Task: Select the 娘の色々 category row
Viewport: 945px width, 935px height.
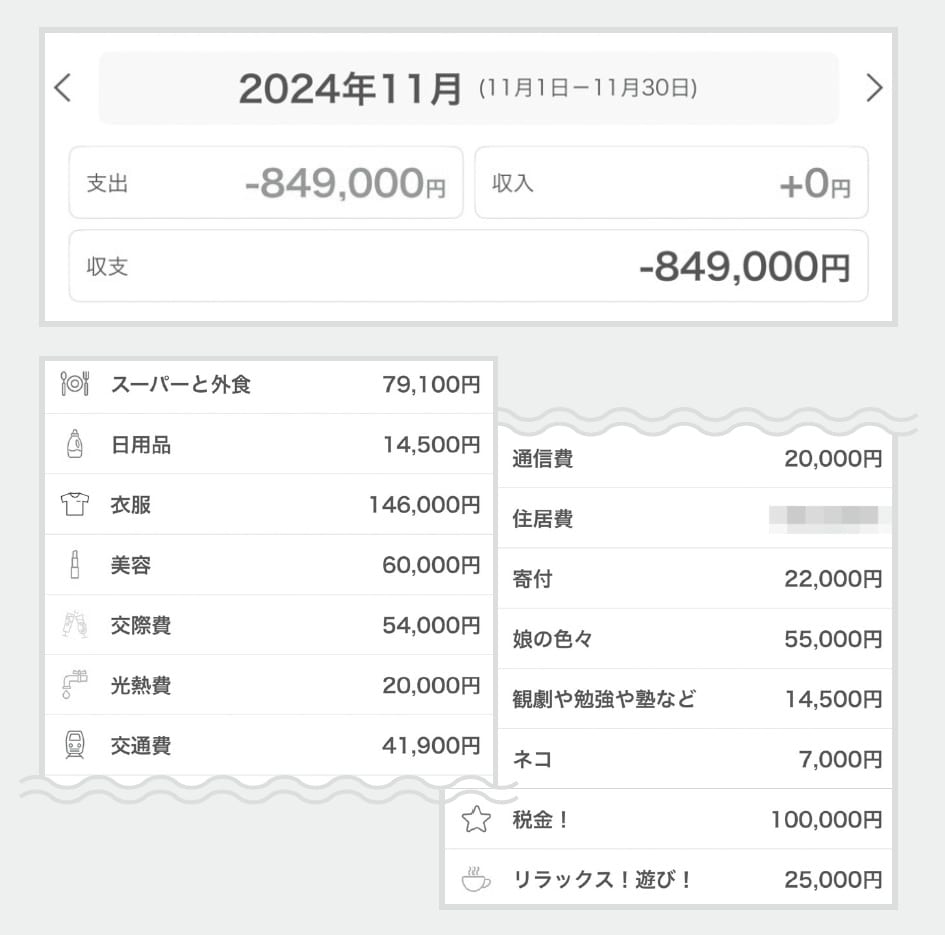Action: 696,639
